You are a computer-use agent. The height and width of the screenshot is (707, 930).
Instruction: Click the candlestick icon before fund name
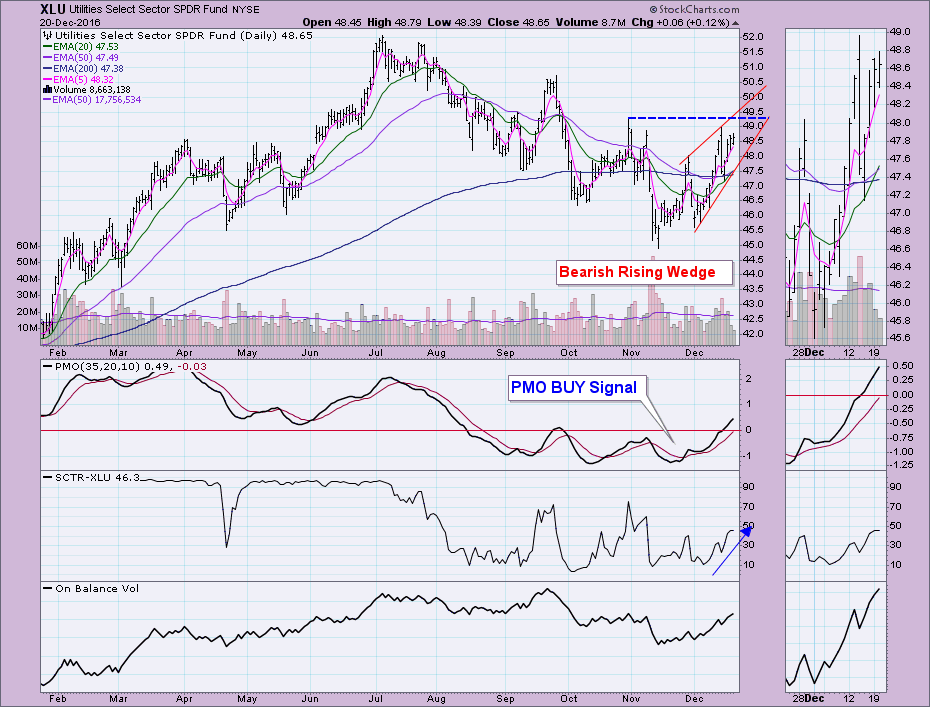pos(47,36)
